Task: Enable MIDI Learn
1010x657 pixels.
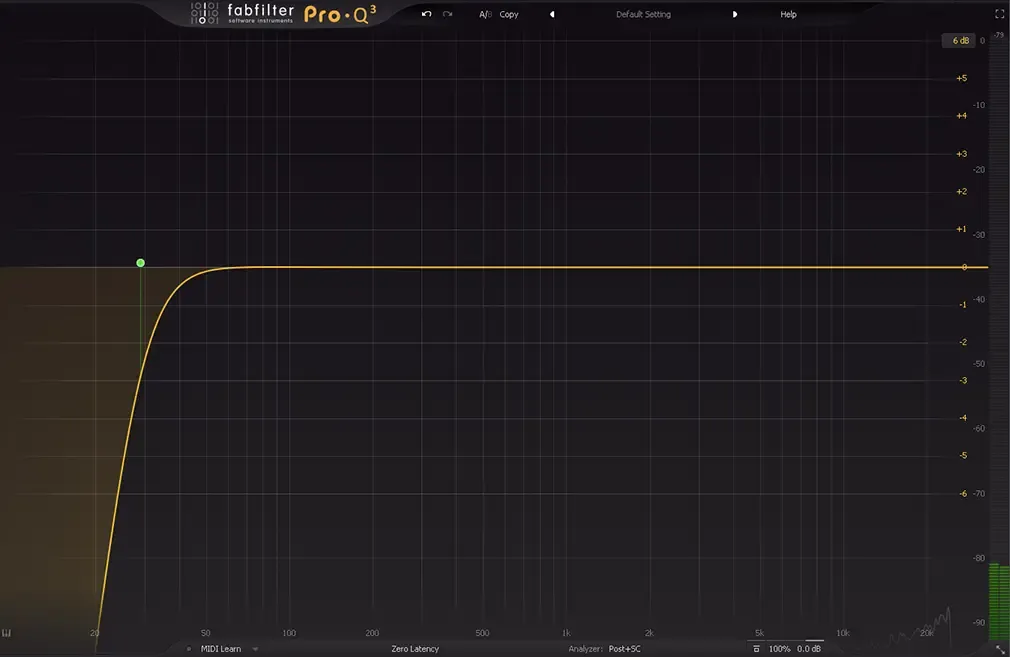Action: [x=221, y=649]
